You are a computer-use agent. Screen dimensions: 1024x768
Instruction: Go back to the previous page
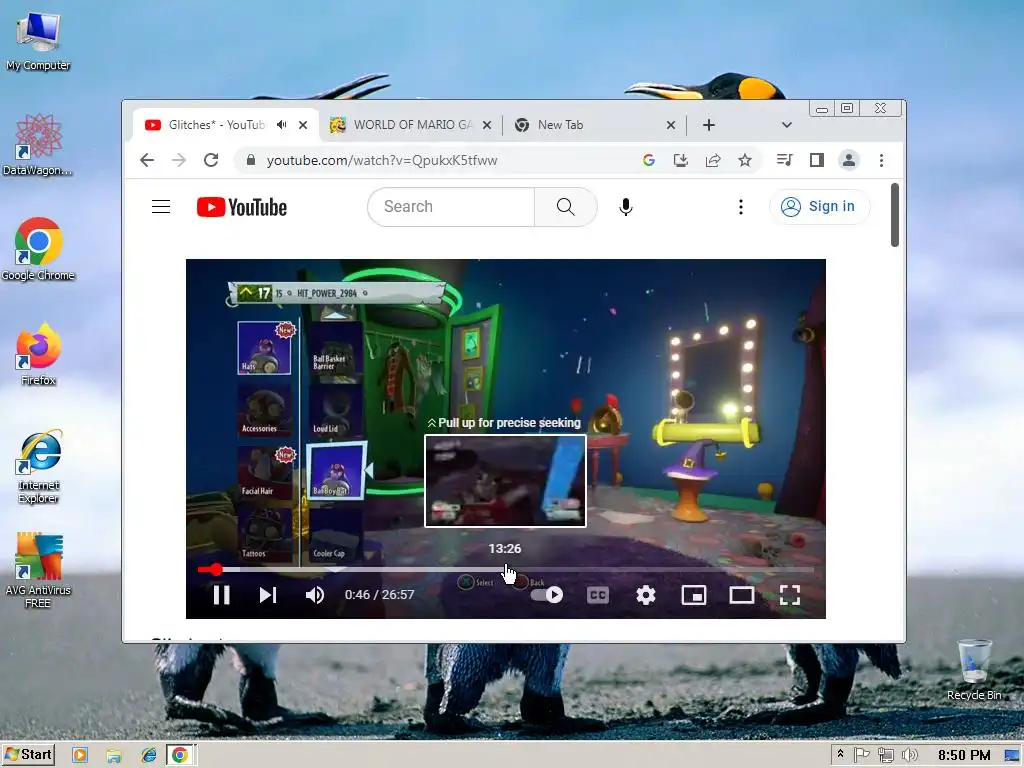tap(147, 160)
